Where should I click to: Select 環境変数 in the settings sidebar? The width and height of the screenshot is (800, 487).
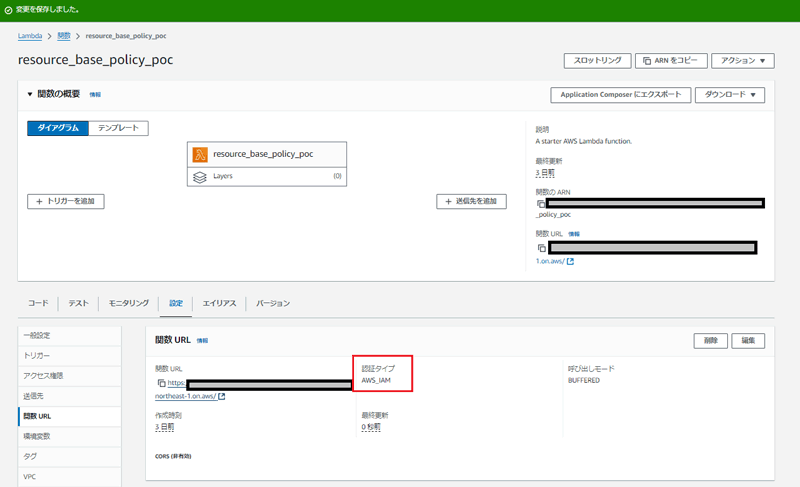pyautogui.click(x=70, y=437)
